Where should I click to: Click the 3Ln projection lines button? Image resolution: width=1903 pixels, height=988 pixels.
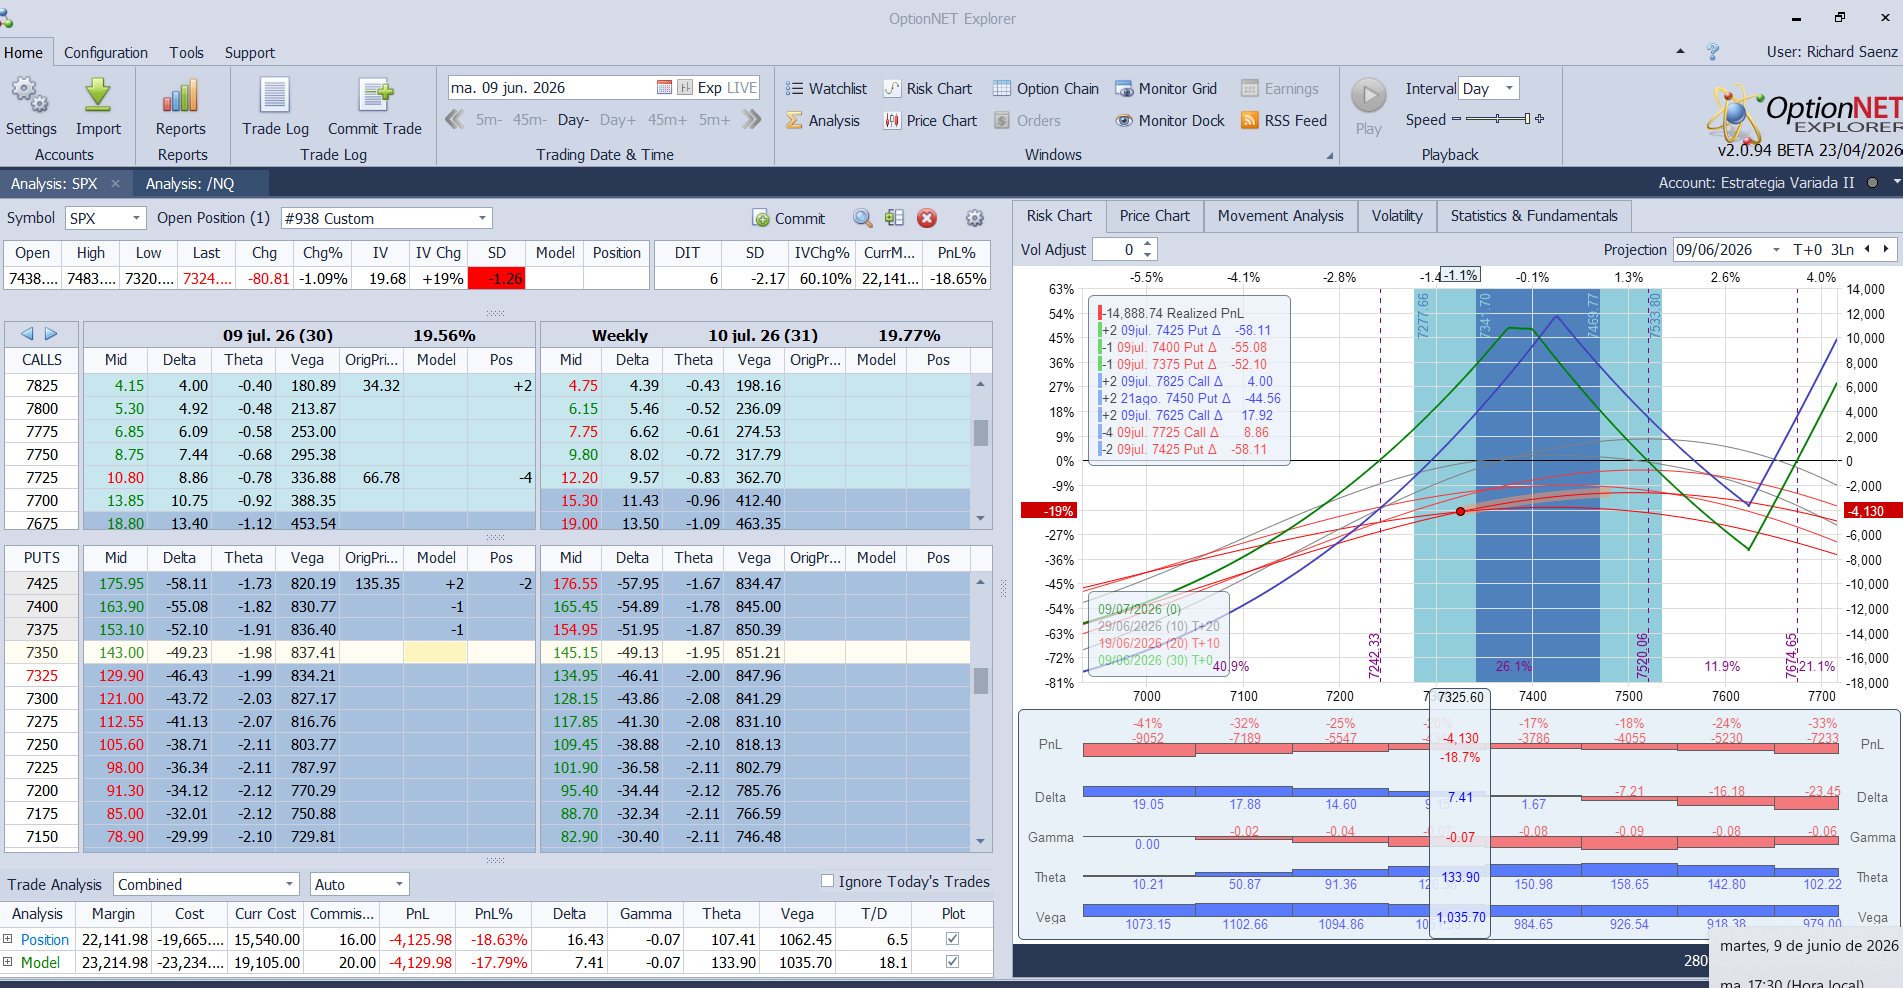point(1843,250)
